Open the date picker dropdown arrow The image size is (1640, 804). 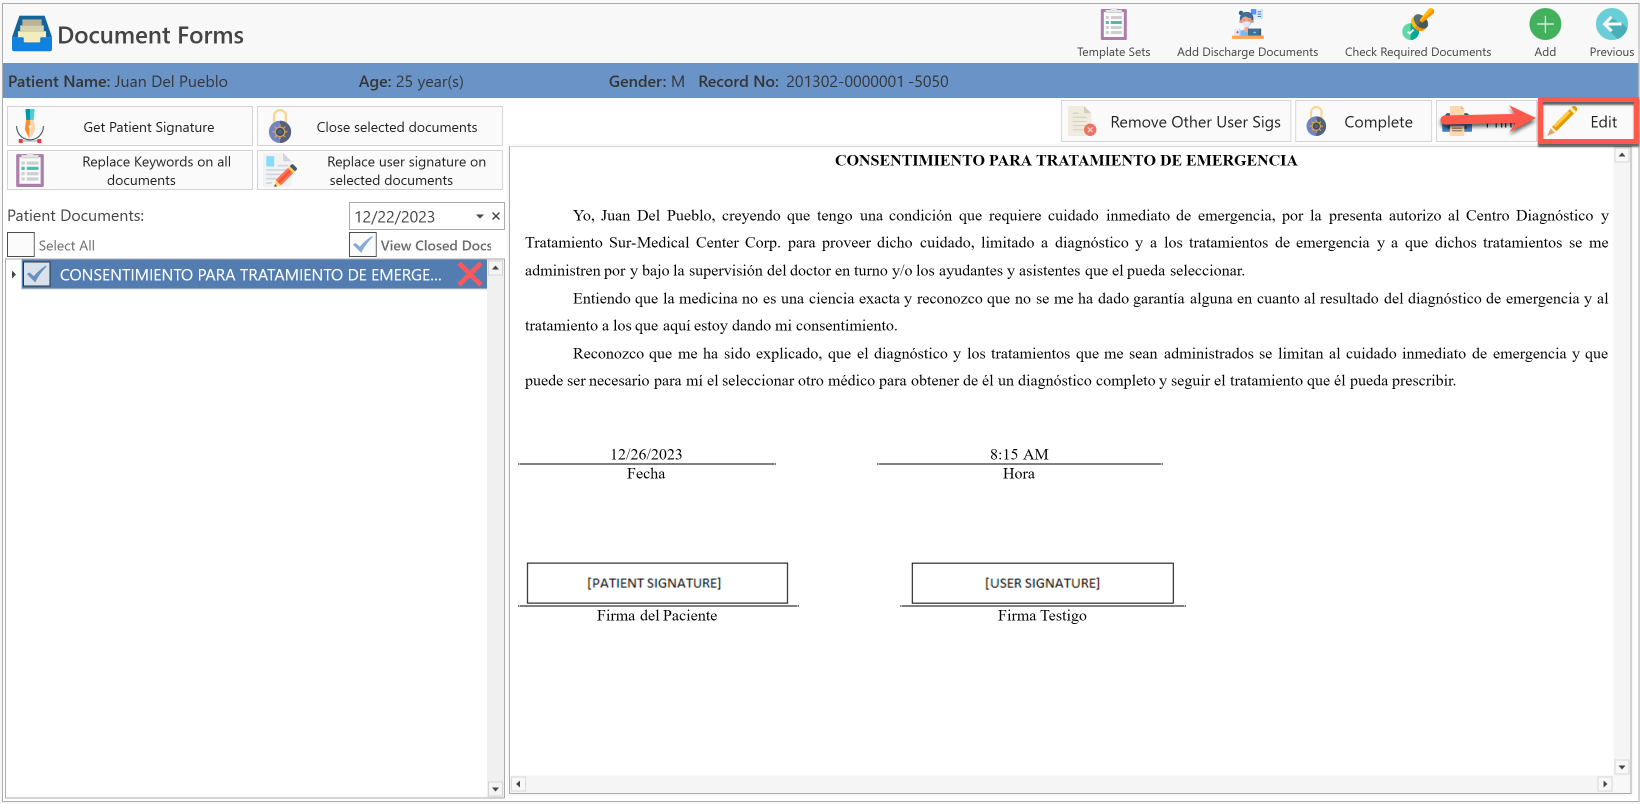tap(480, 216)
